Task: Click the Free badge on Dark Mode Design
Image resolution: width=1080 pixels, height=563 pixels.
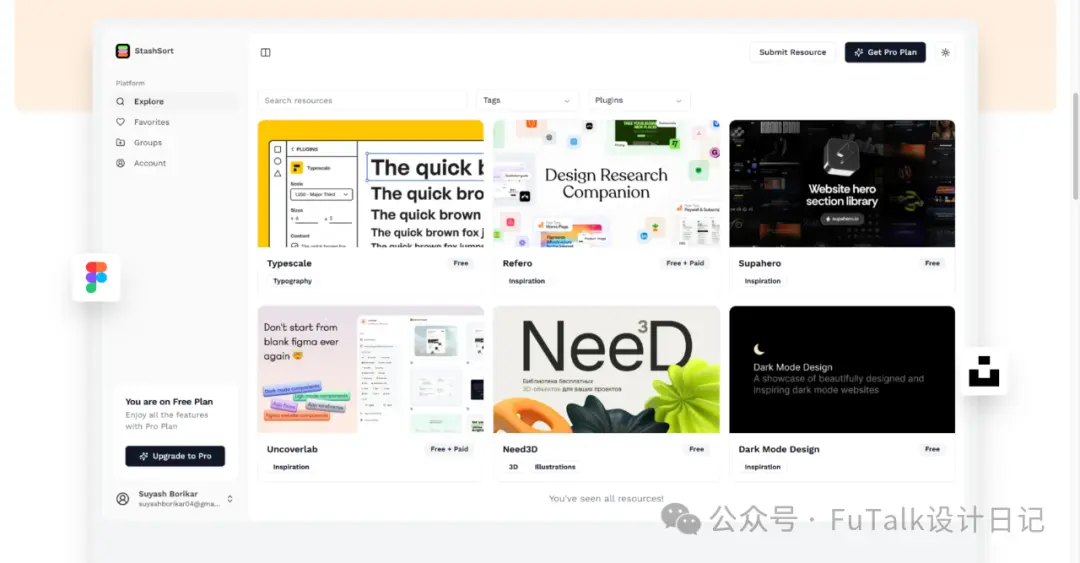Action: tap(932, 449)
